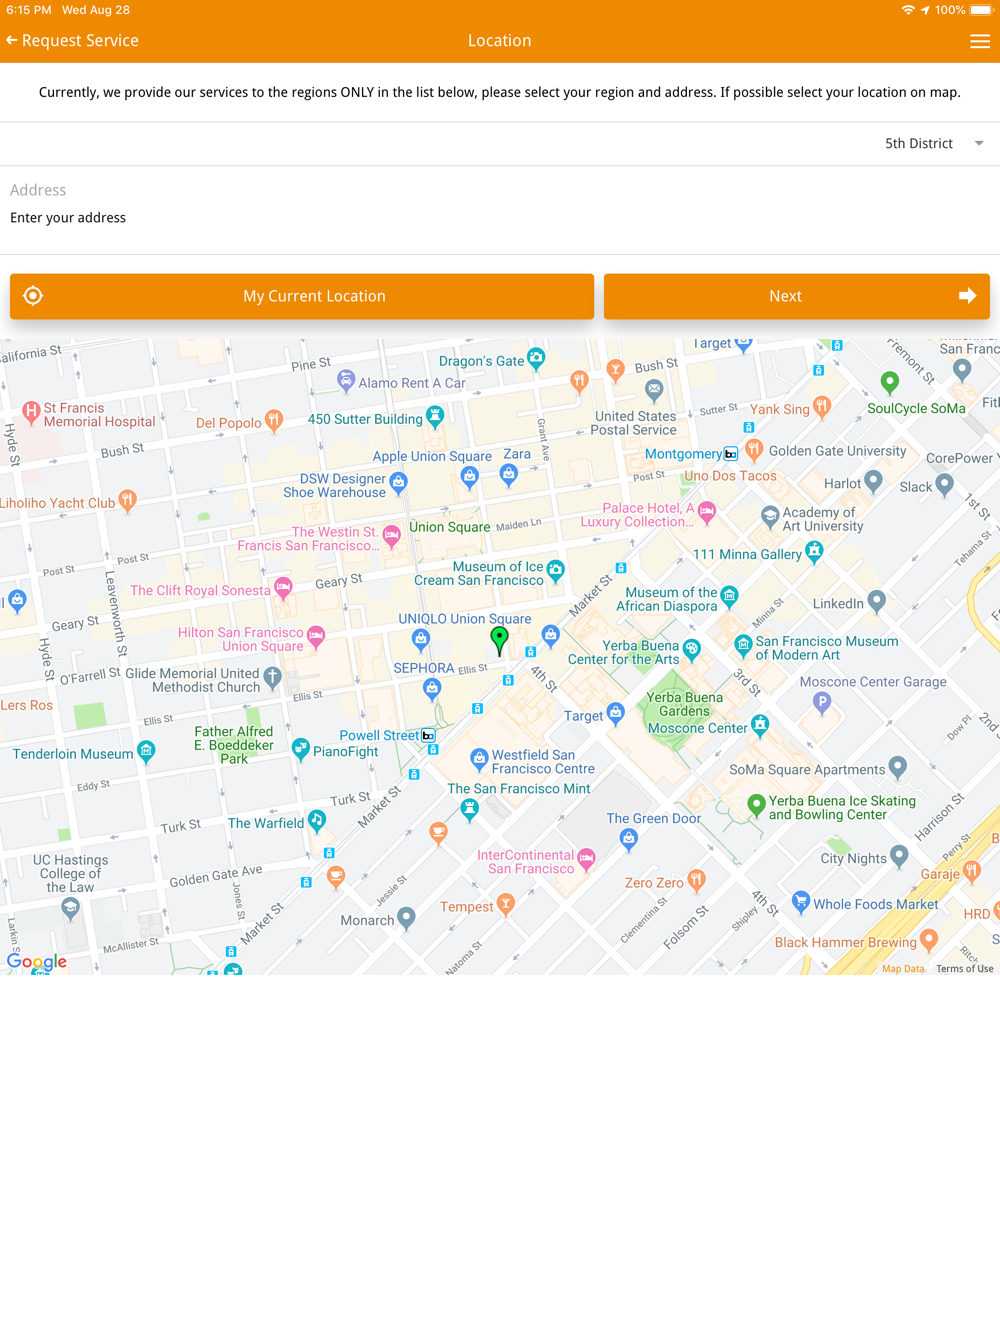
Task: Tap Slack location marker
Action: 945,484
